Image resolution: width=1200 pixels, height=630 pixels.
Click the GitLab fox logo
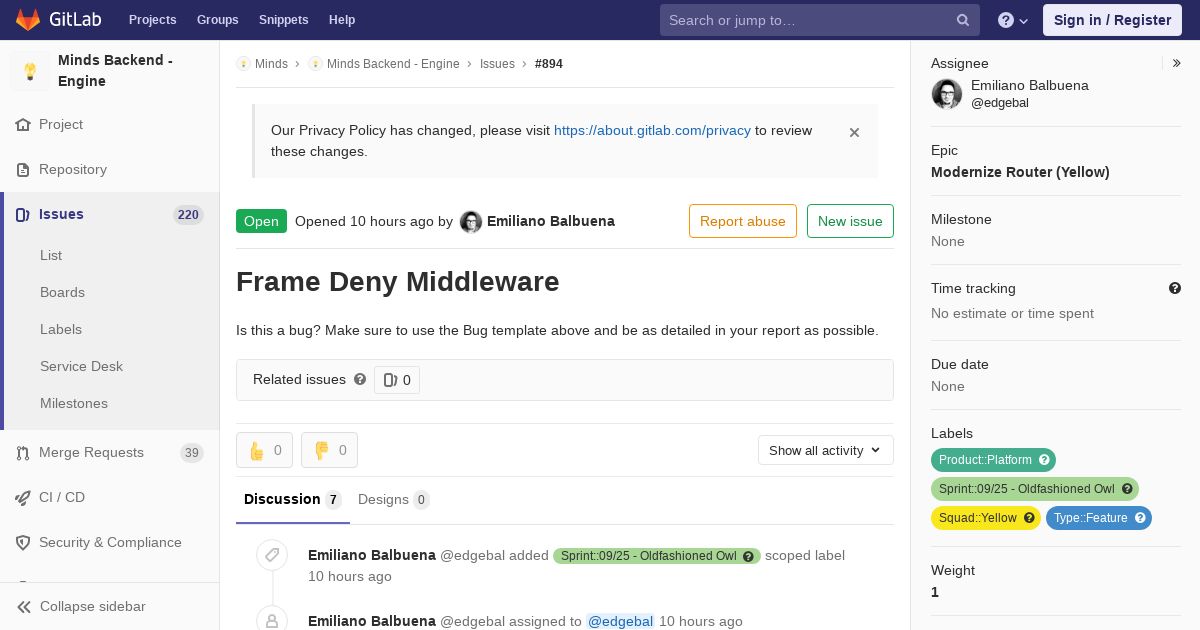pyautogui.click(x=28, y=19)
